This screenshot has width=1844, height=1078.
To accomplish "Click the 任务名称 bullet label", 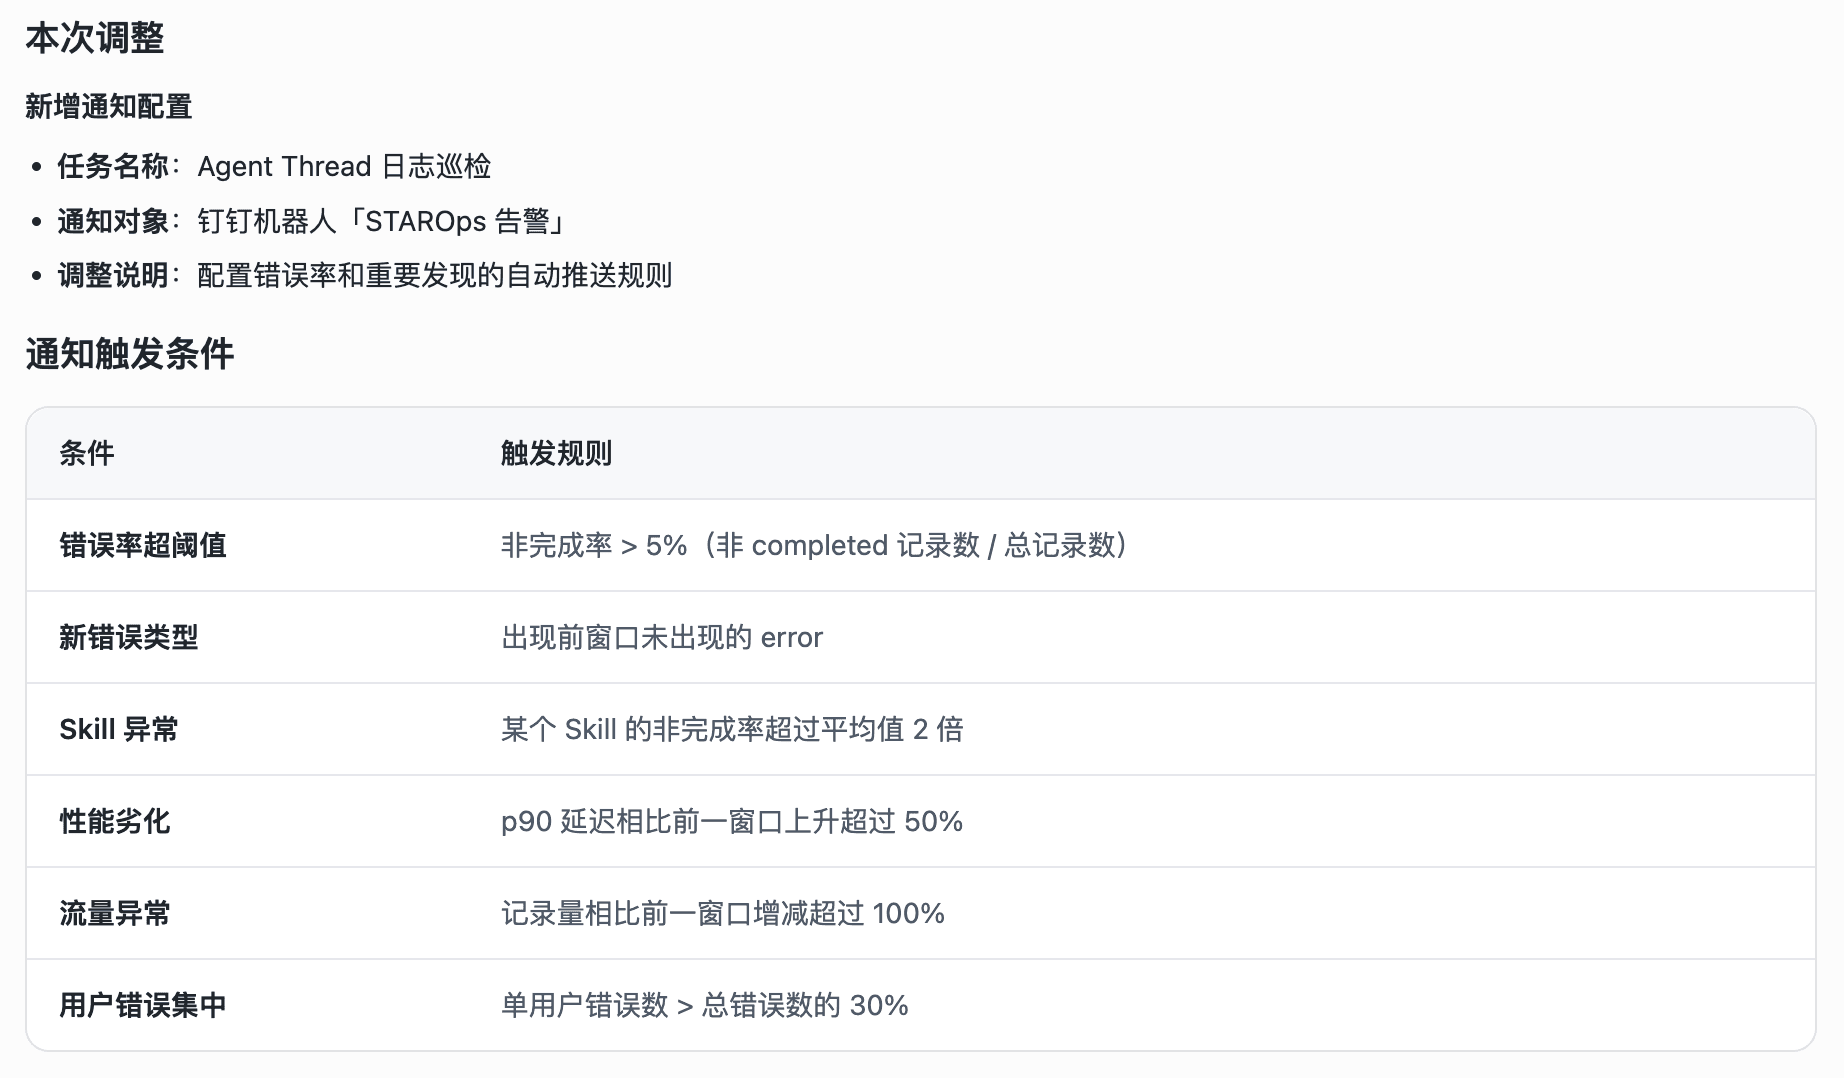I will [113, 166].
